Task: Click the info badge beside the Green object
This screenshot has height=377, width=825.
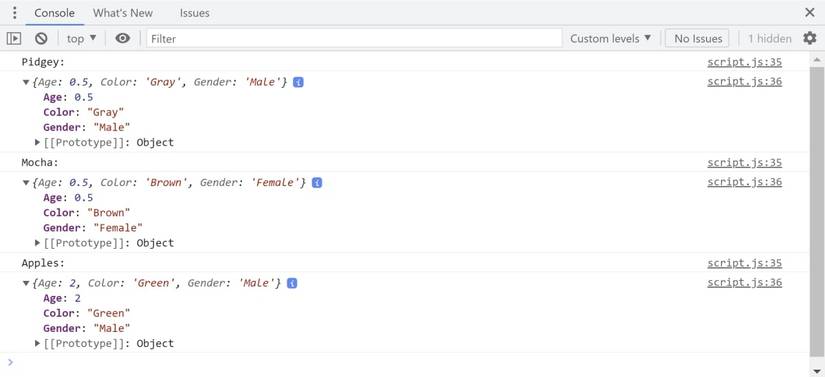Action: (292, 283)
